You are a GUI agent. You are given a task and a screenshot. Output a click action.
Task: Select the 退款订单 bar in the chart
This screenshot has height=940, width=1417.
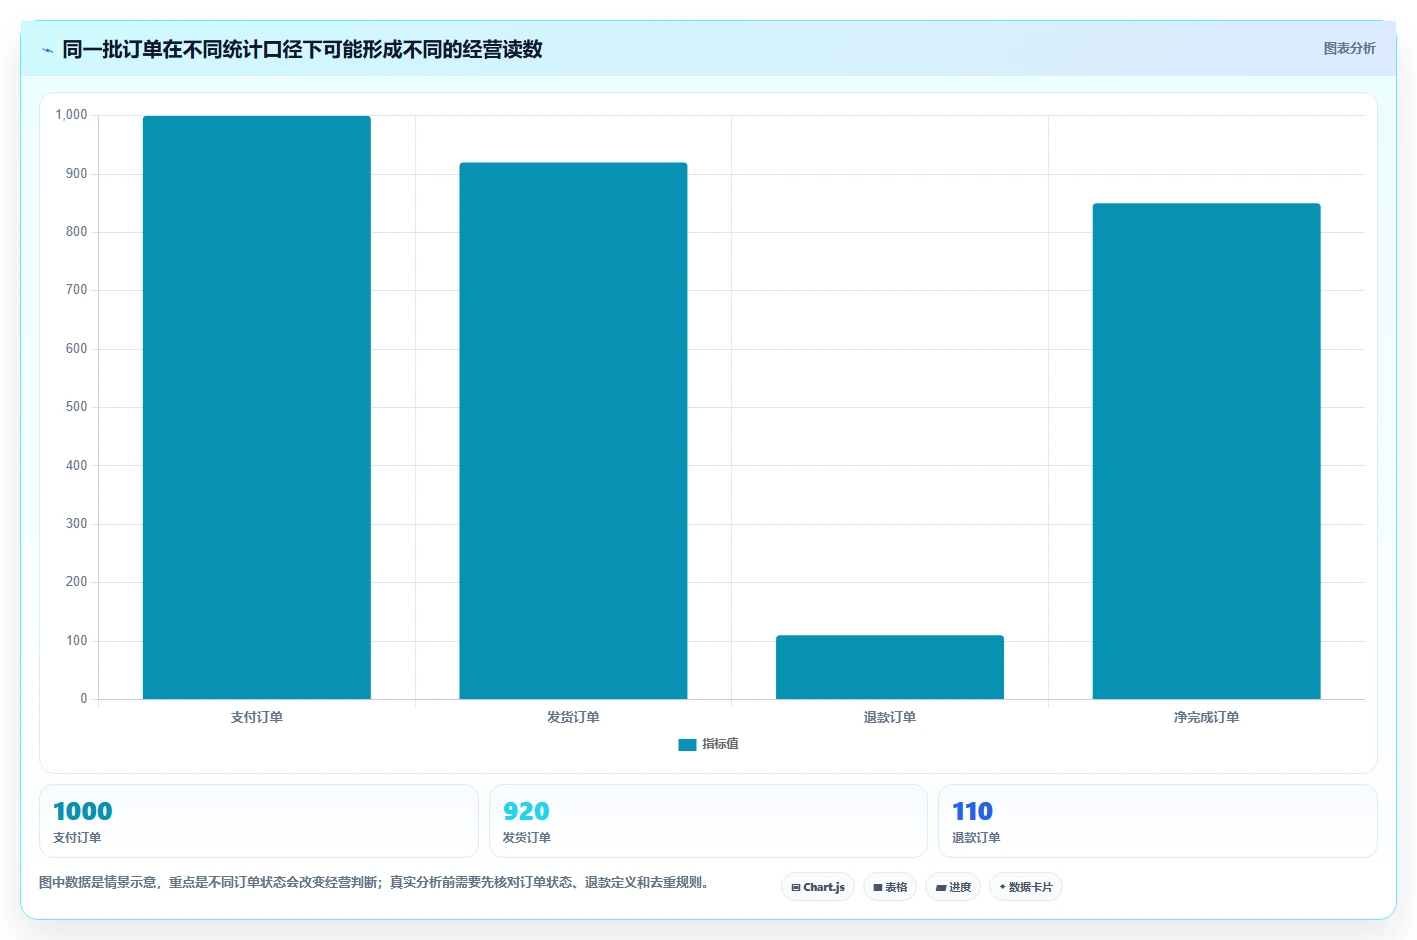point(890,667)
